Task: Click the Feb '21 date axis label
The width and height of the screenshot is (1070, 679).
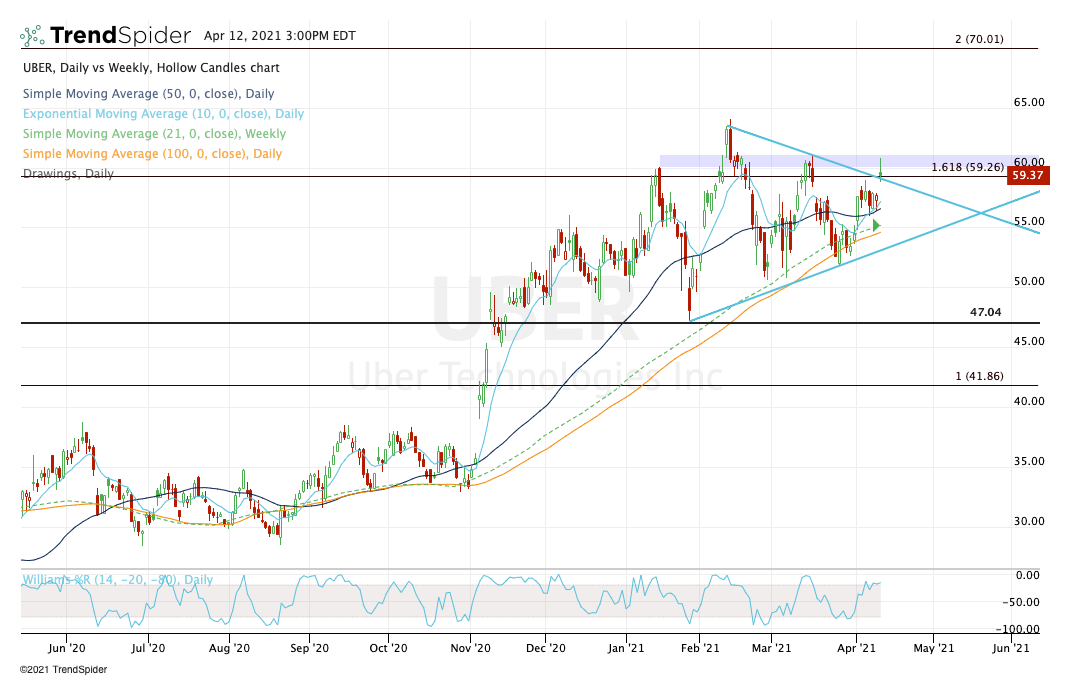Action: click(x=700, y=648)
